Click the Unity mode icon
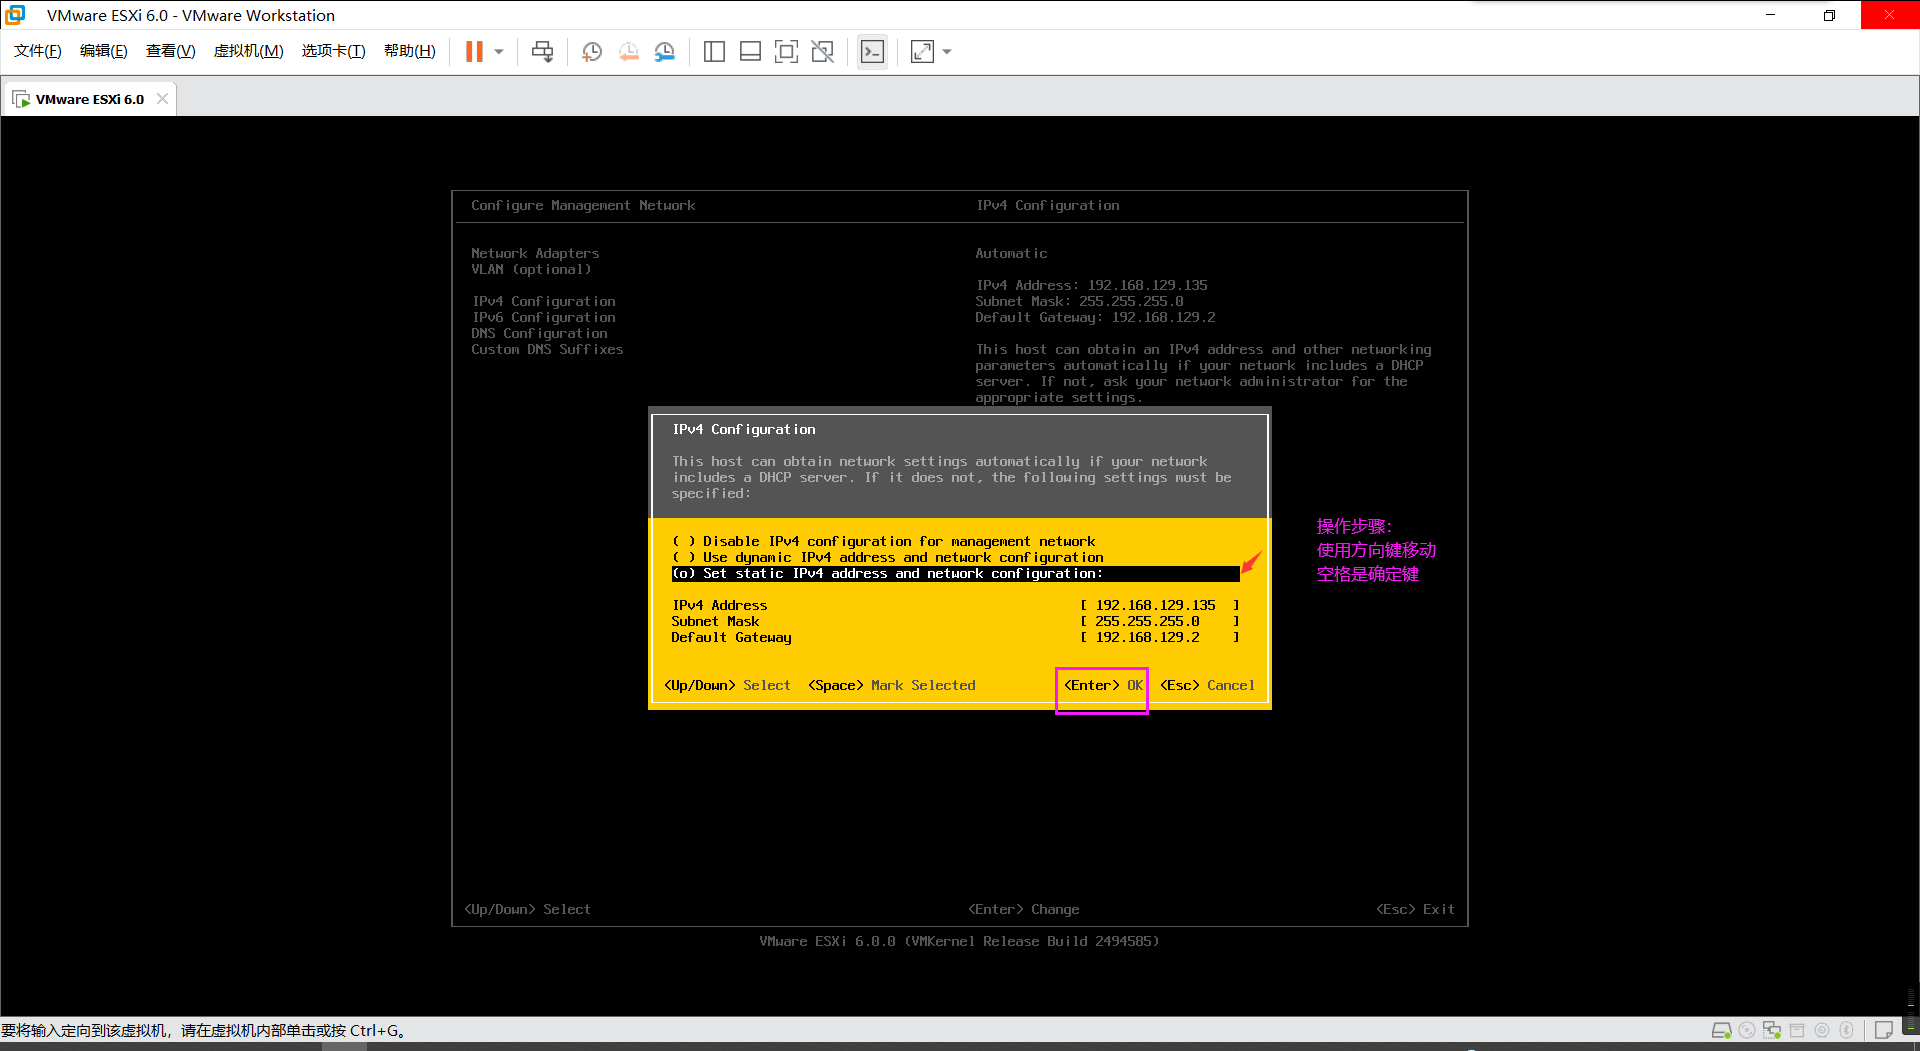This screenshot has height=1051, width=1920. click(823, 51)
